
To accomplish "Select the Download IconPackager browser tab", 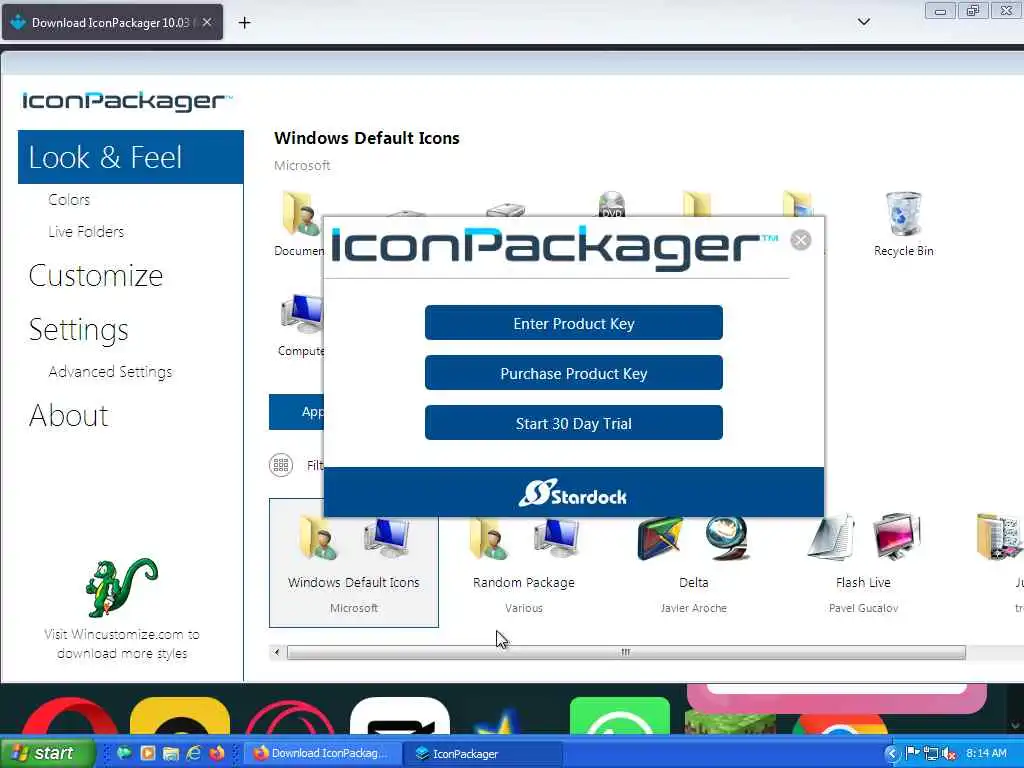I will (112, 22).
